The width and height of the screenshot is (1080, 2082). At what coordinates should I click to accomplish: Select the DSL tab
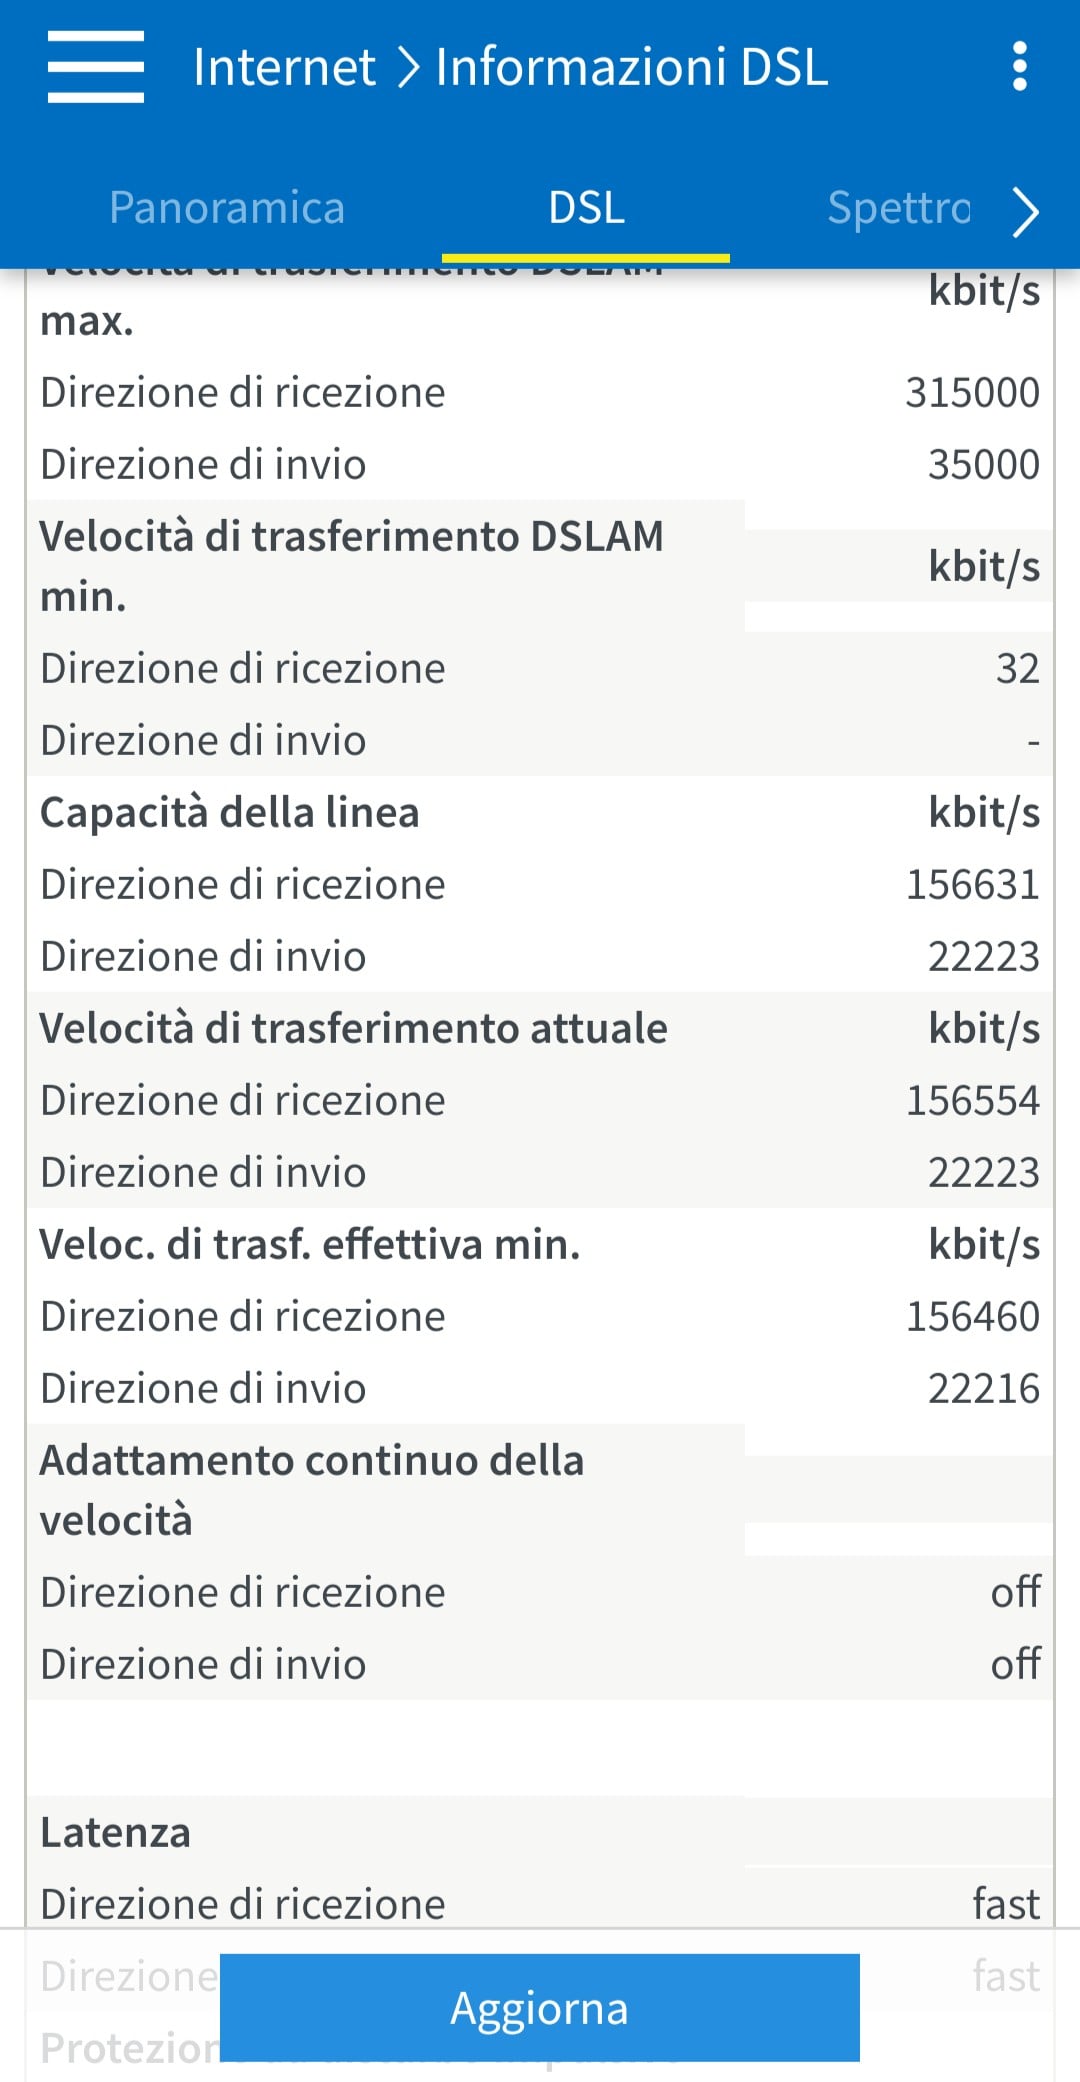click(586, 208)
